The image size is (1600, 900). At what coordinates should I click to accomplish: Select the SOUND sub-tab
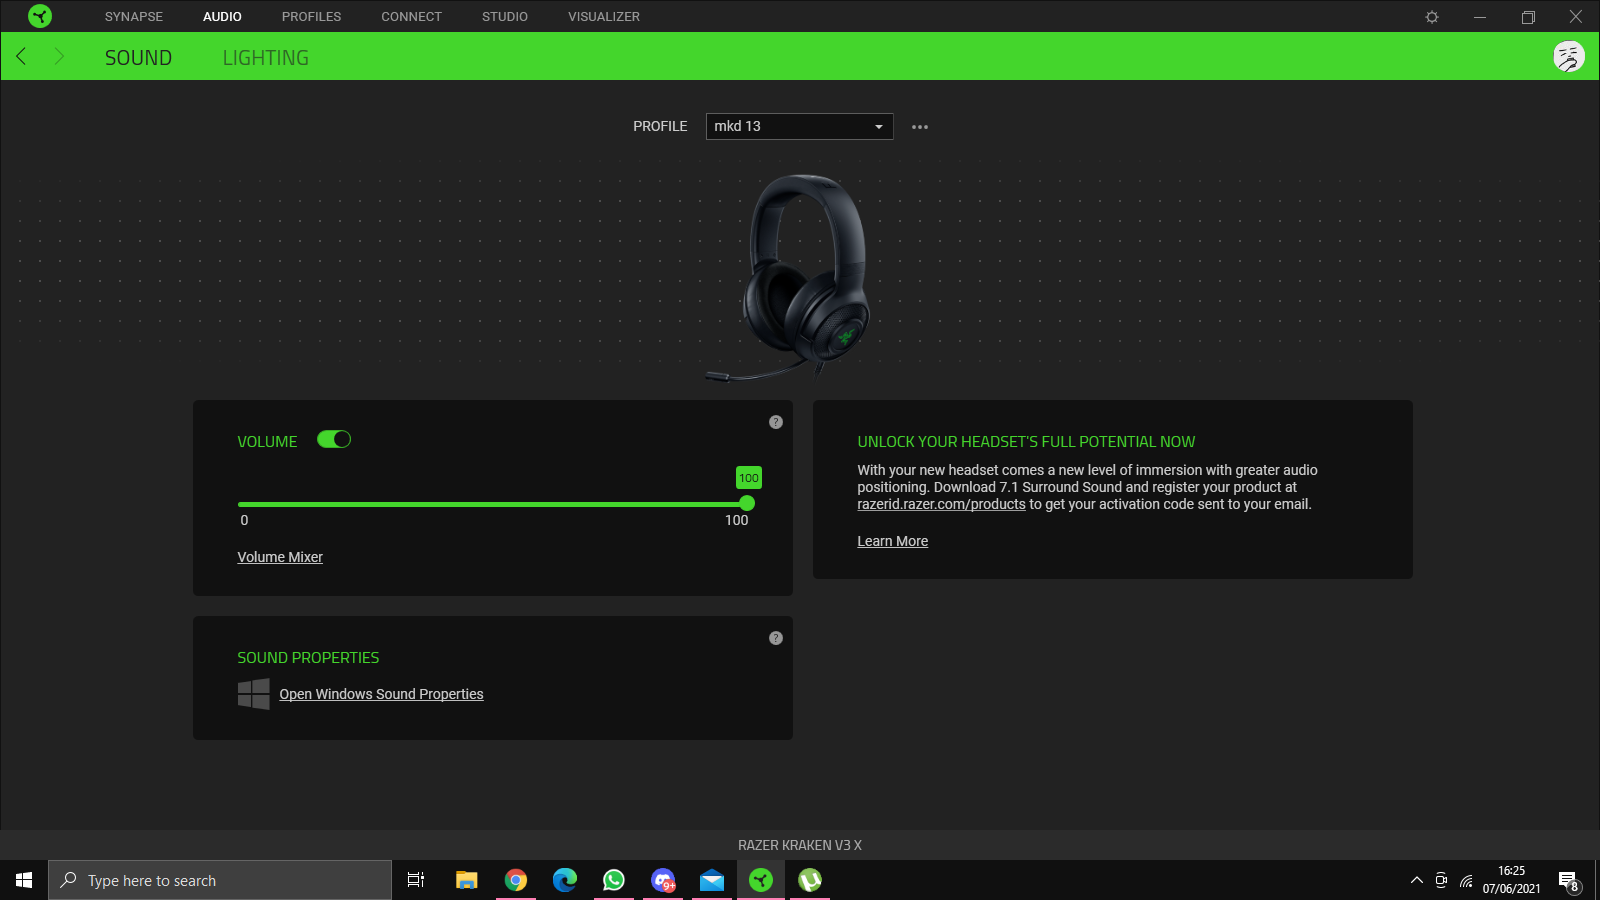point(138,58)
